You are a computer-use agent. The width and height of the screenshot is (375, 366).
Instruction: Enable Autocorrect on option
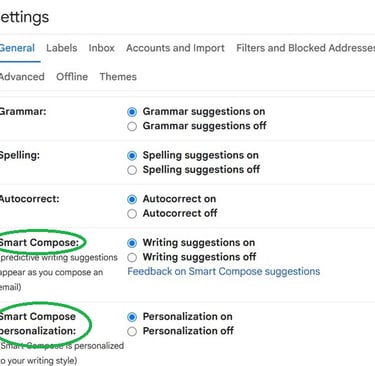point(132,199)
